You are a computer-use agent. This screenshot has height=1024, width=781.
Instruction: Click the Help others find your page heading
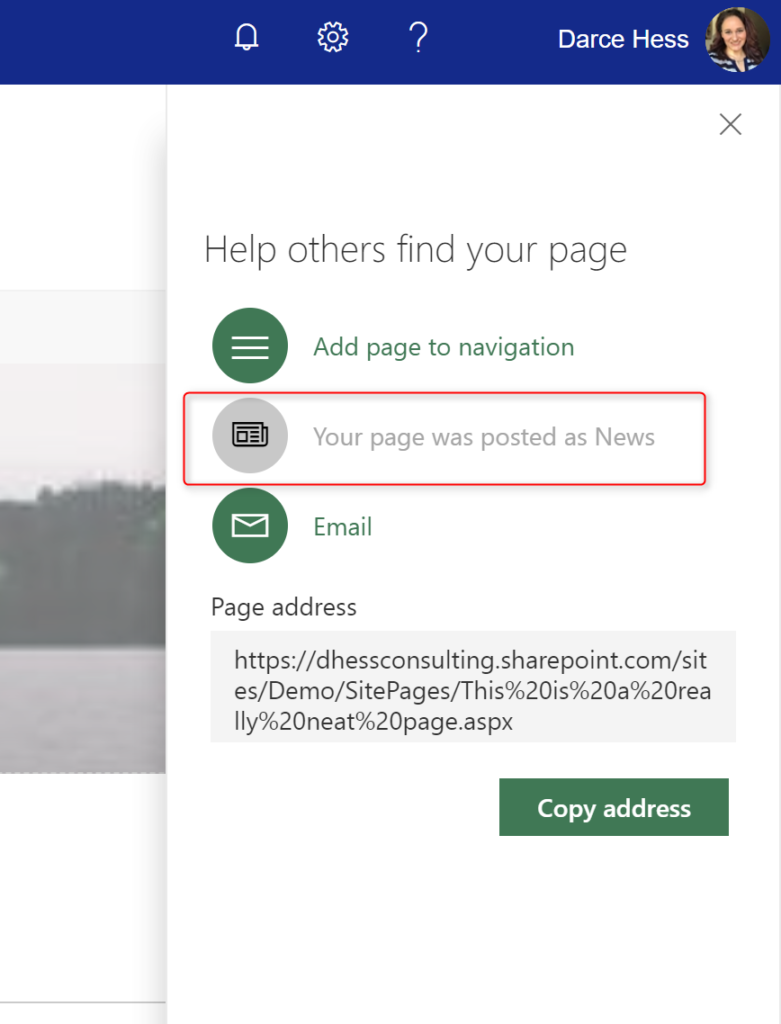point(415,250)
